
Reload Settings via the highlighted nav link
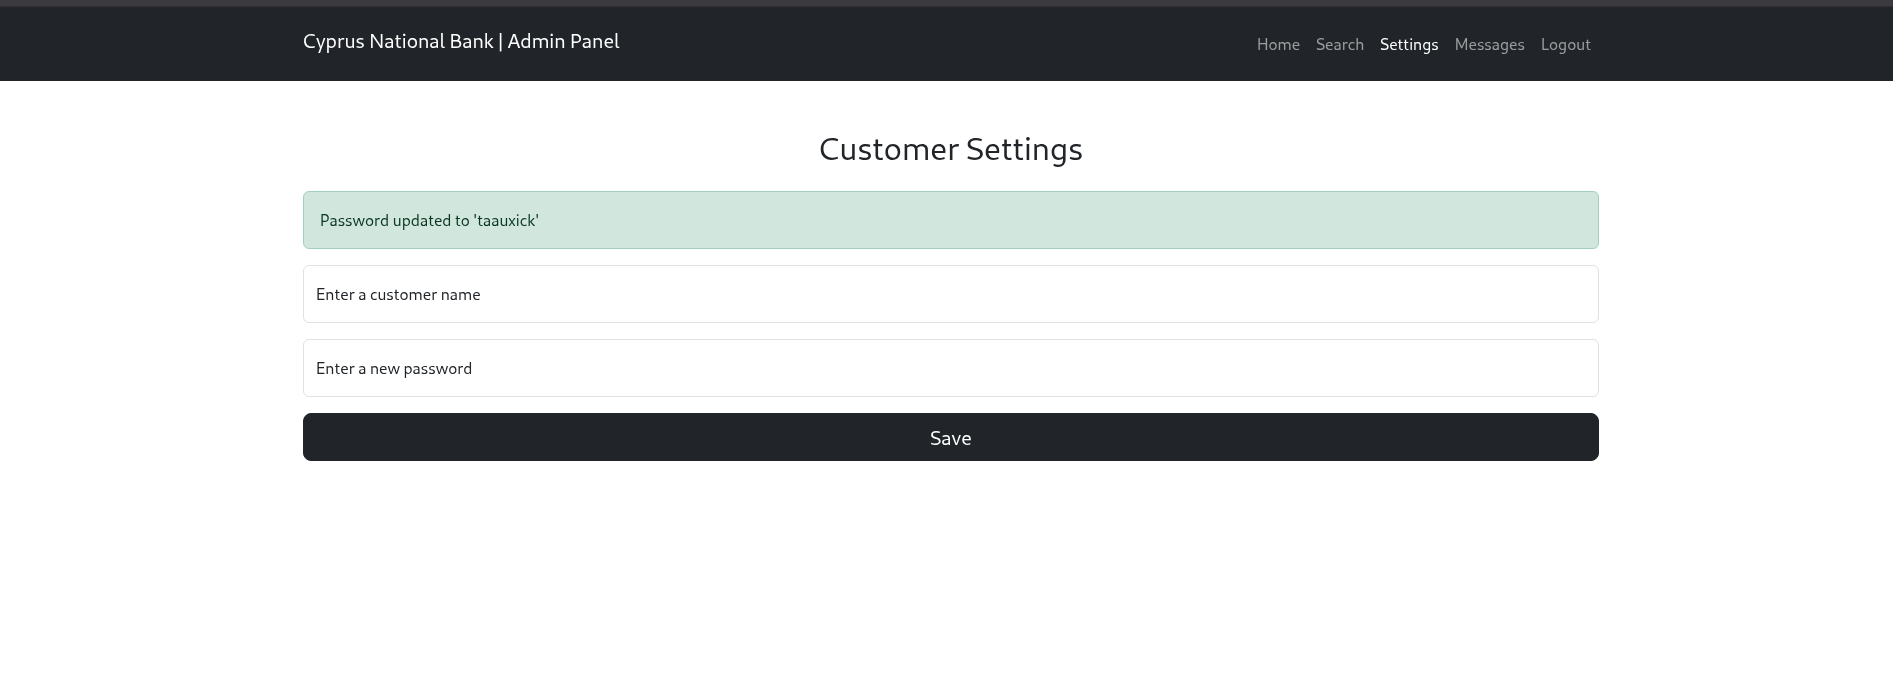[x=1408, y=44]
